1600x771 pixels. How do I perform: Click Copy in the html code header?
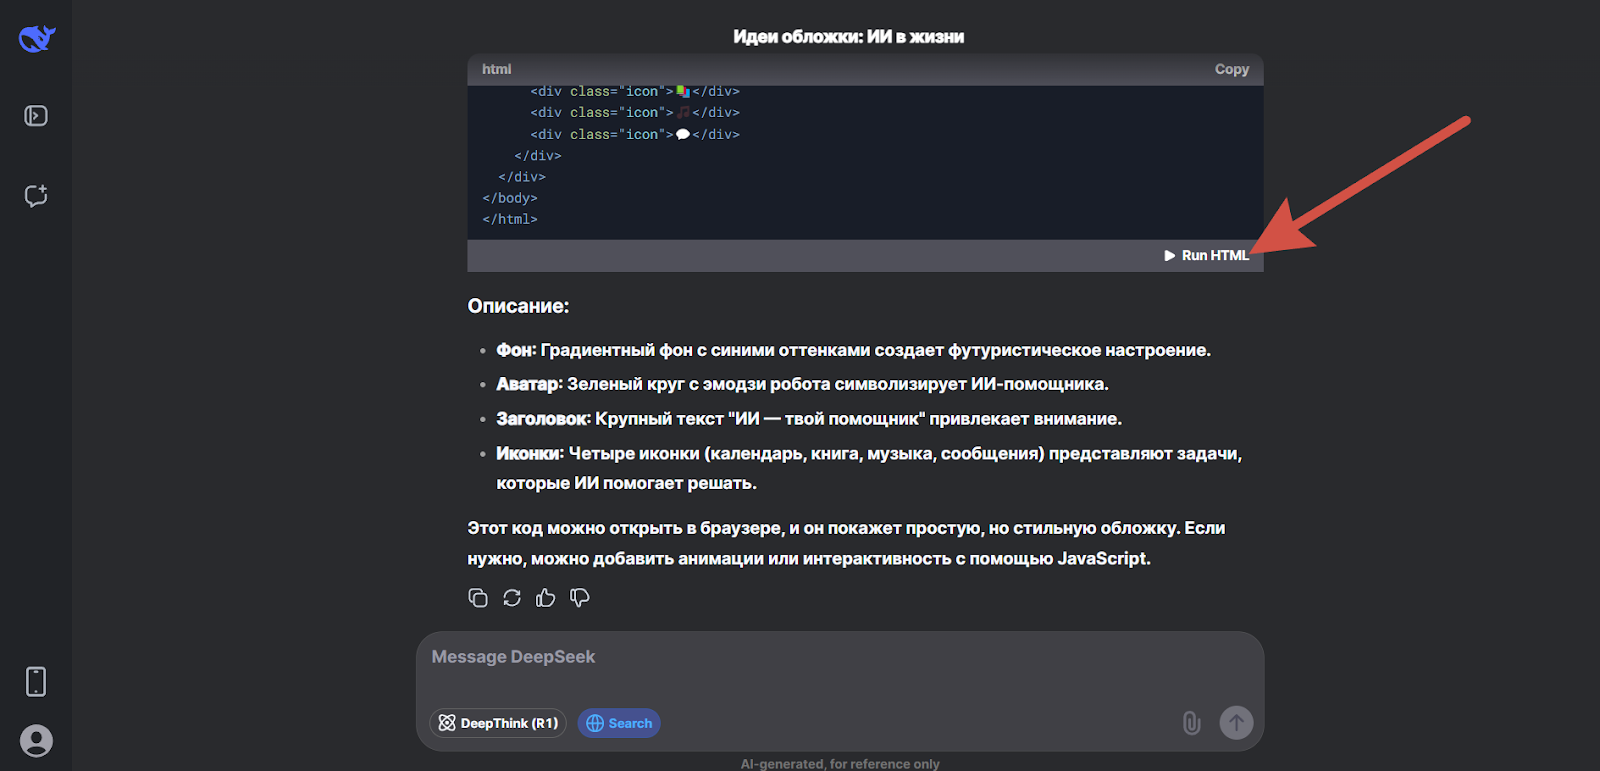1231,69
